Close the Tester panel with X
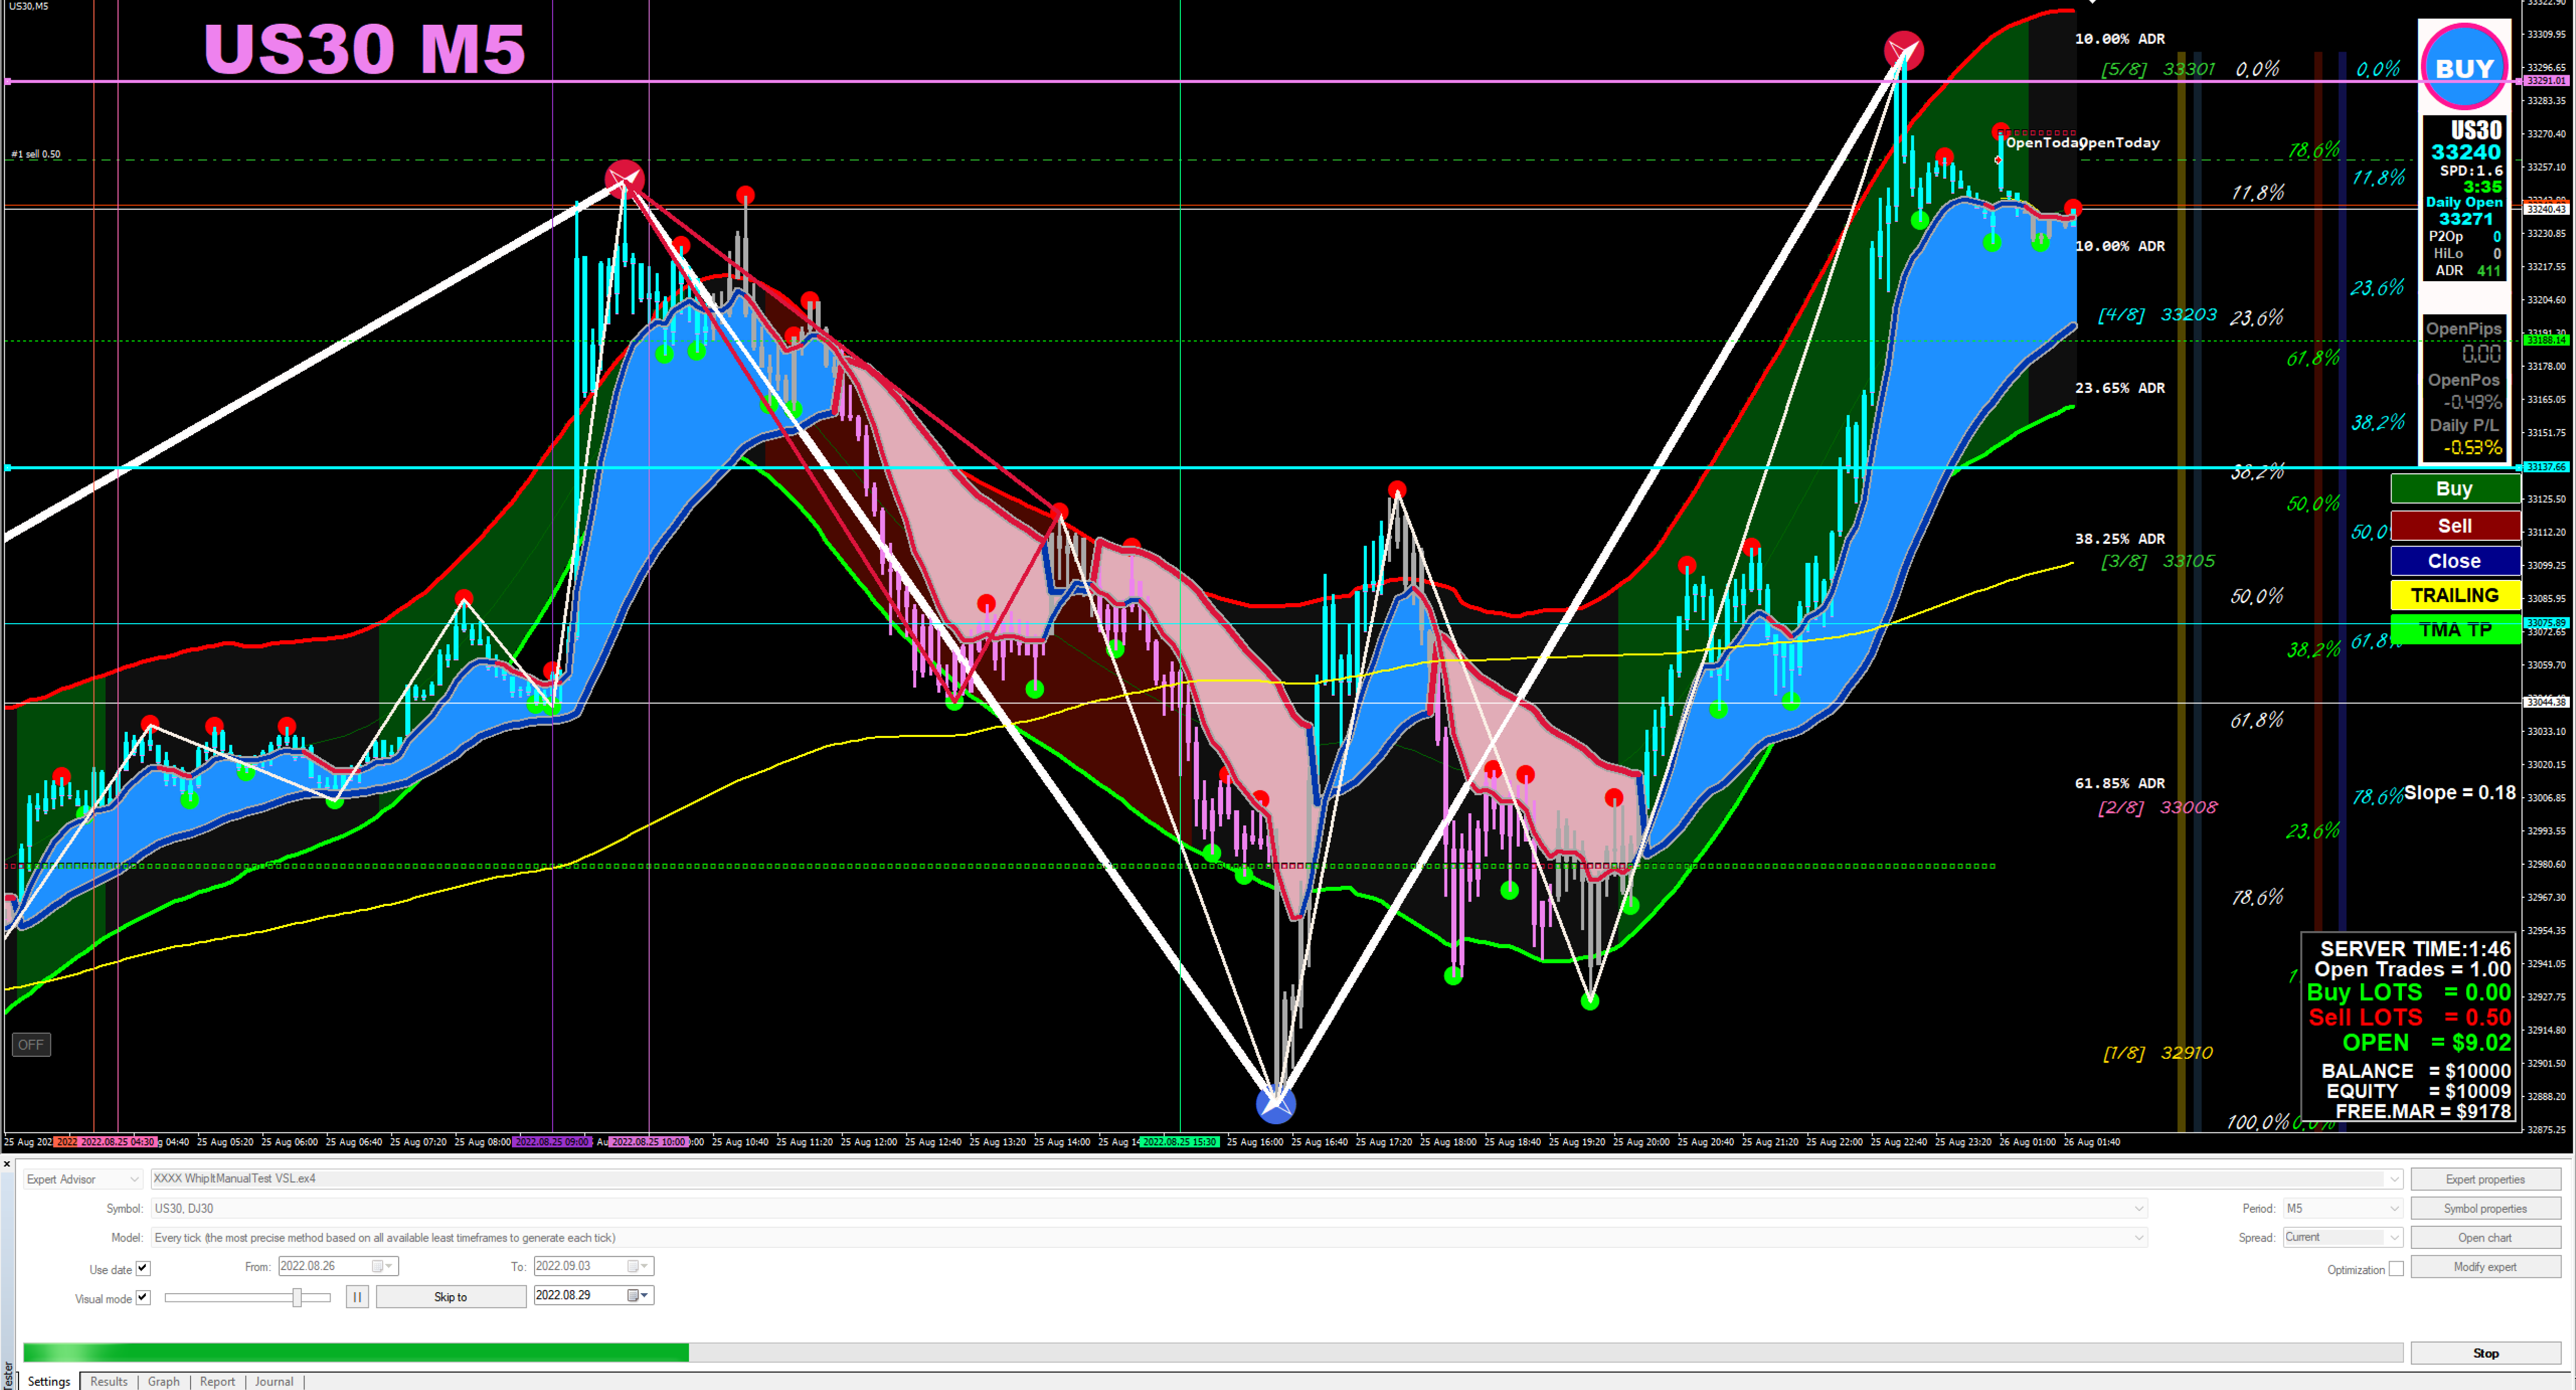The width and height of the screenshot is (2576, 1390). [7, 1164]
